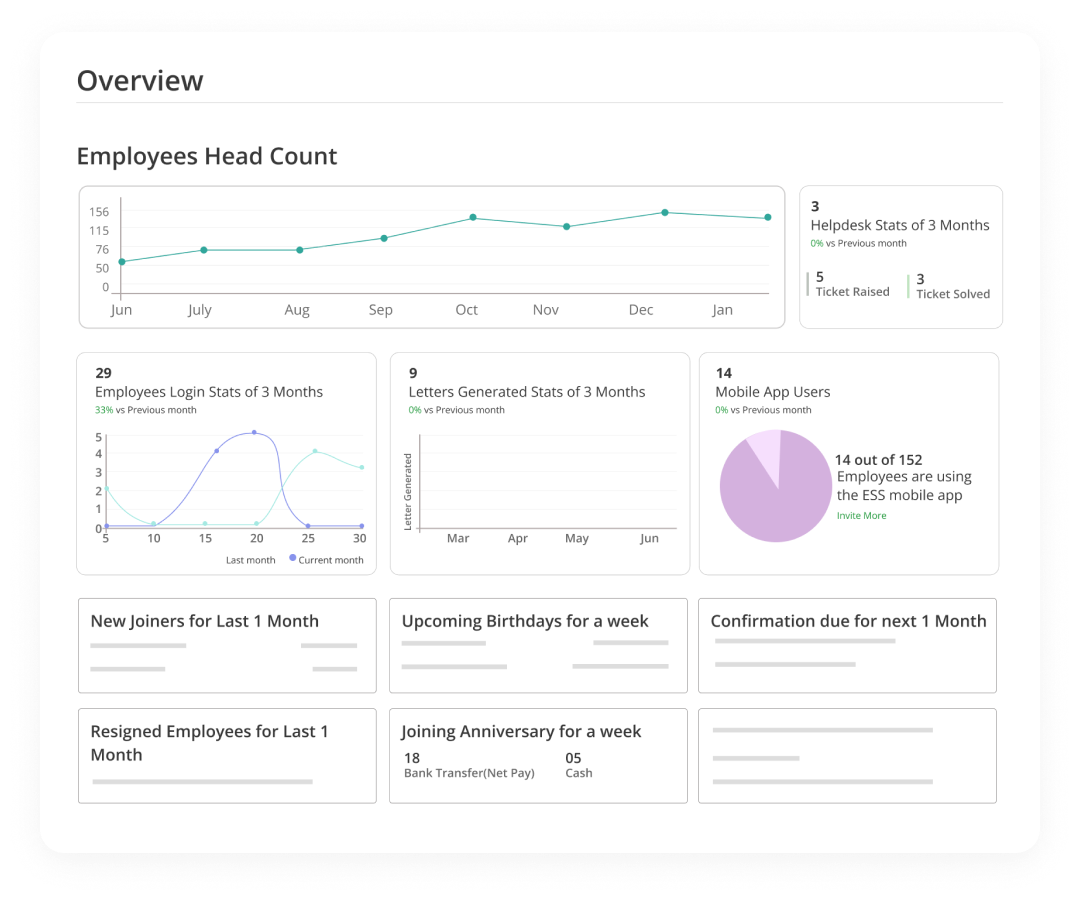
Task: Click Letters Generated Stats of 3 Months title
Action: tap(527, 392)
